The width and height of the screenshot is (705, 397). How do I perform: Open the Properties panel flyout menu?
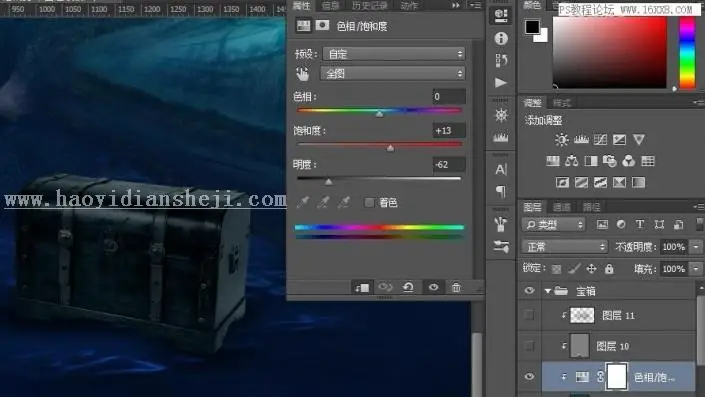(476, 5)
